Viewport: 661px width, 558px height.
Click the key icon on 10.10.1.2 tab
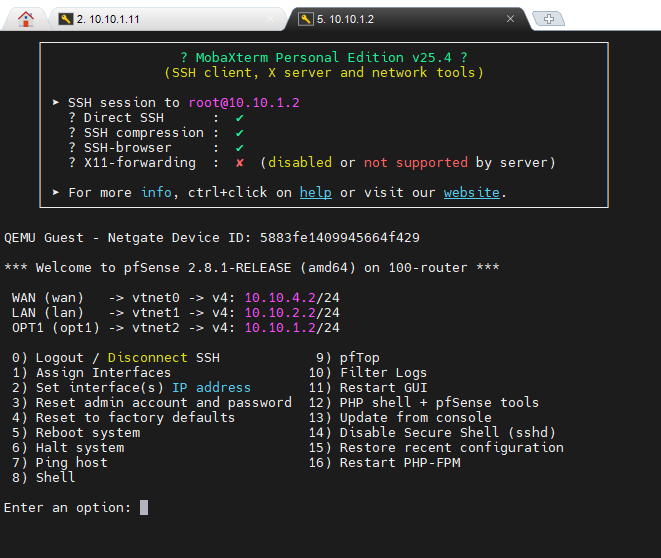pos(306,19)
